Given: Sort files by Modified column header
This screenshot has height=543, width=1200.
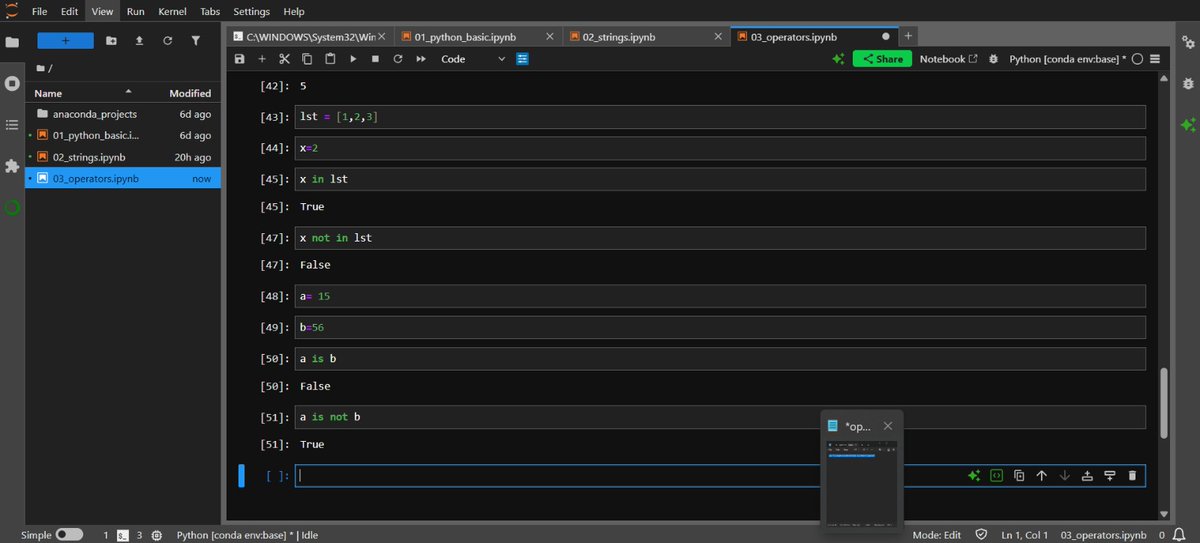Looking at the screenshot, I should click(190, 93).
